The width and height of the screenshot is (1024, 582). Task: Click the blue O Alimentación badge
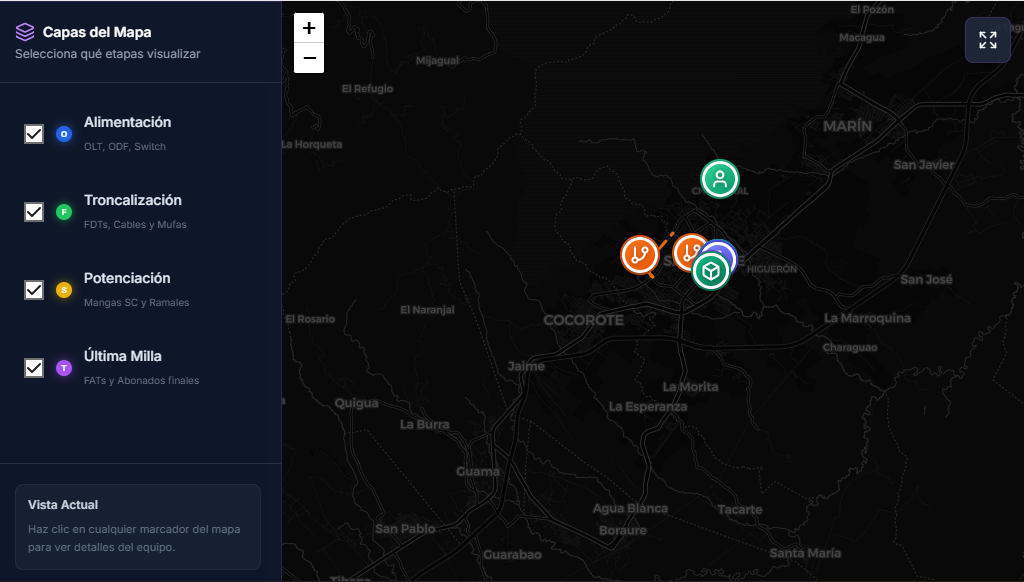[x=64, y=134]
